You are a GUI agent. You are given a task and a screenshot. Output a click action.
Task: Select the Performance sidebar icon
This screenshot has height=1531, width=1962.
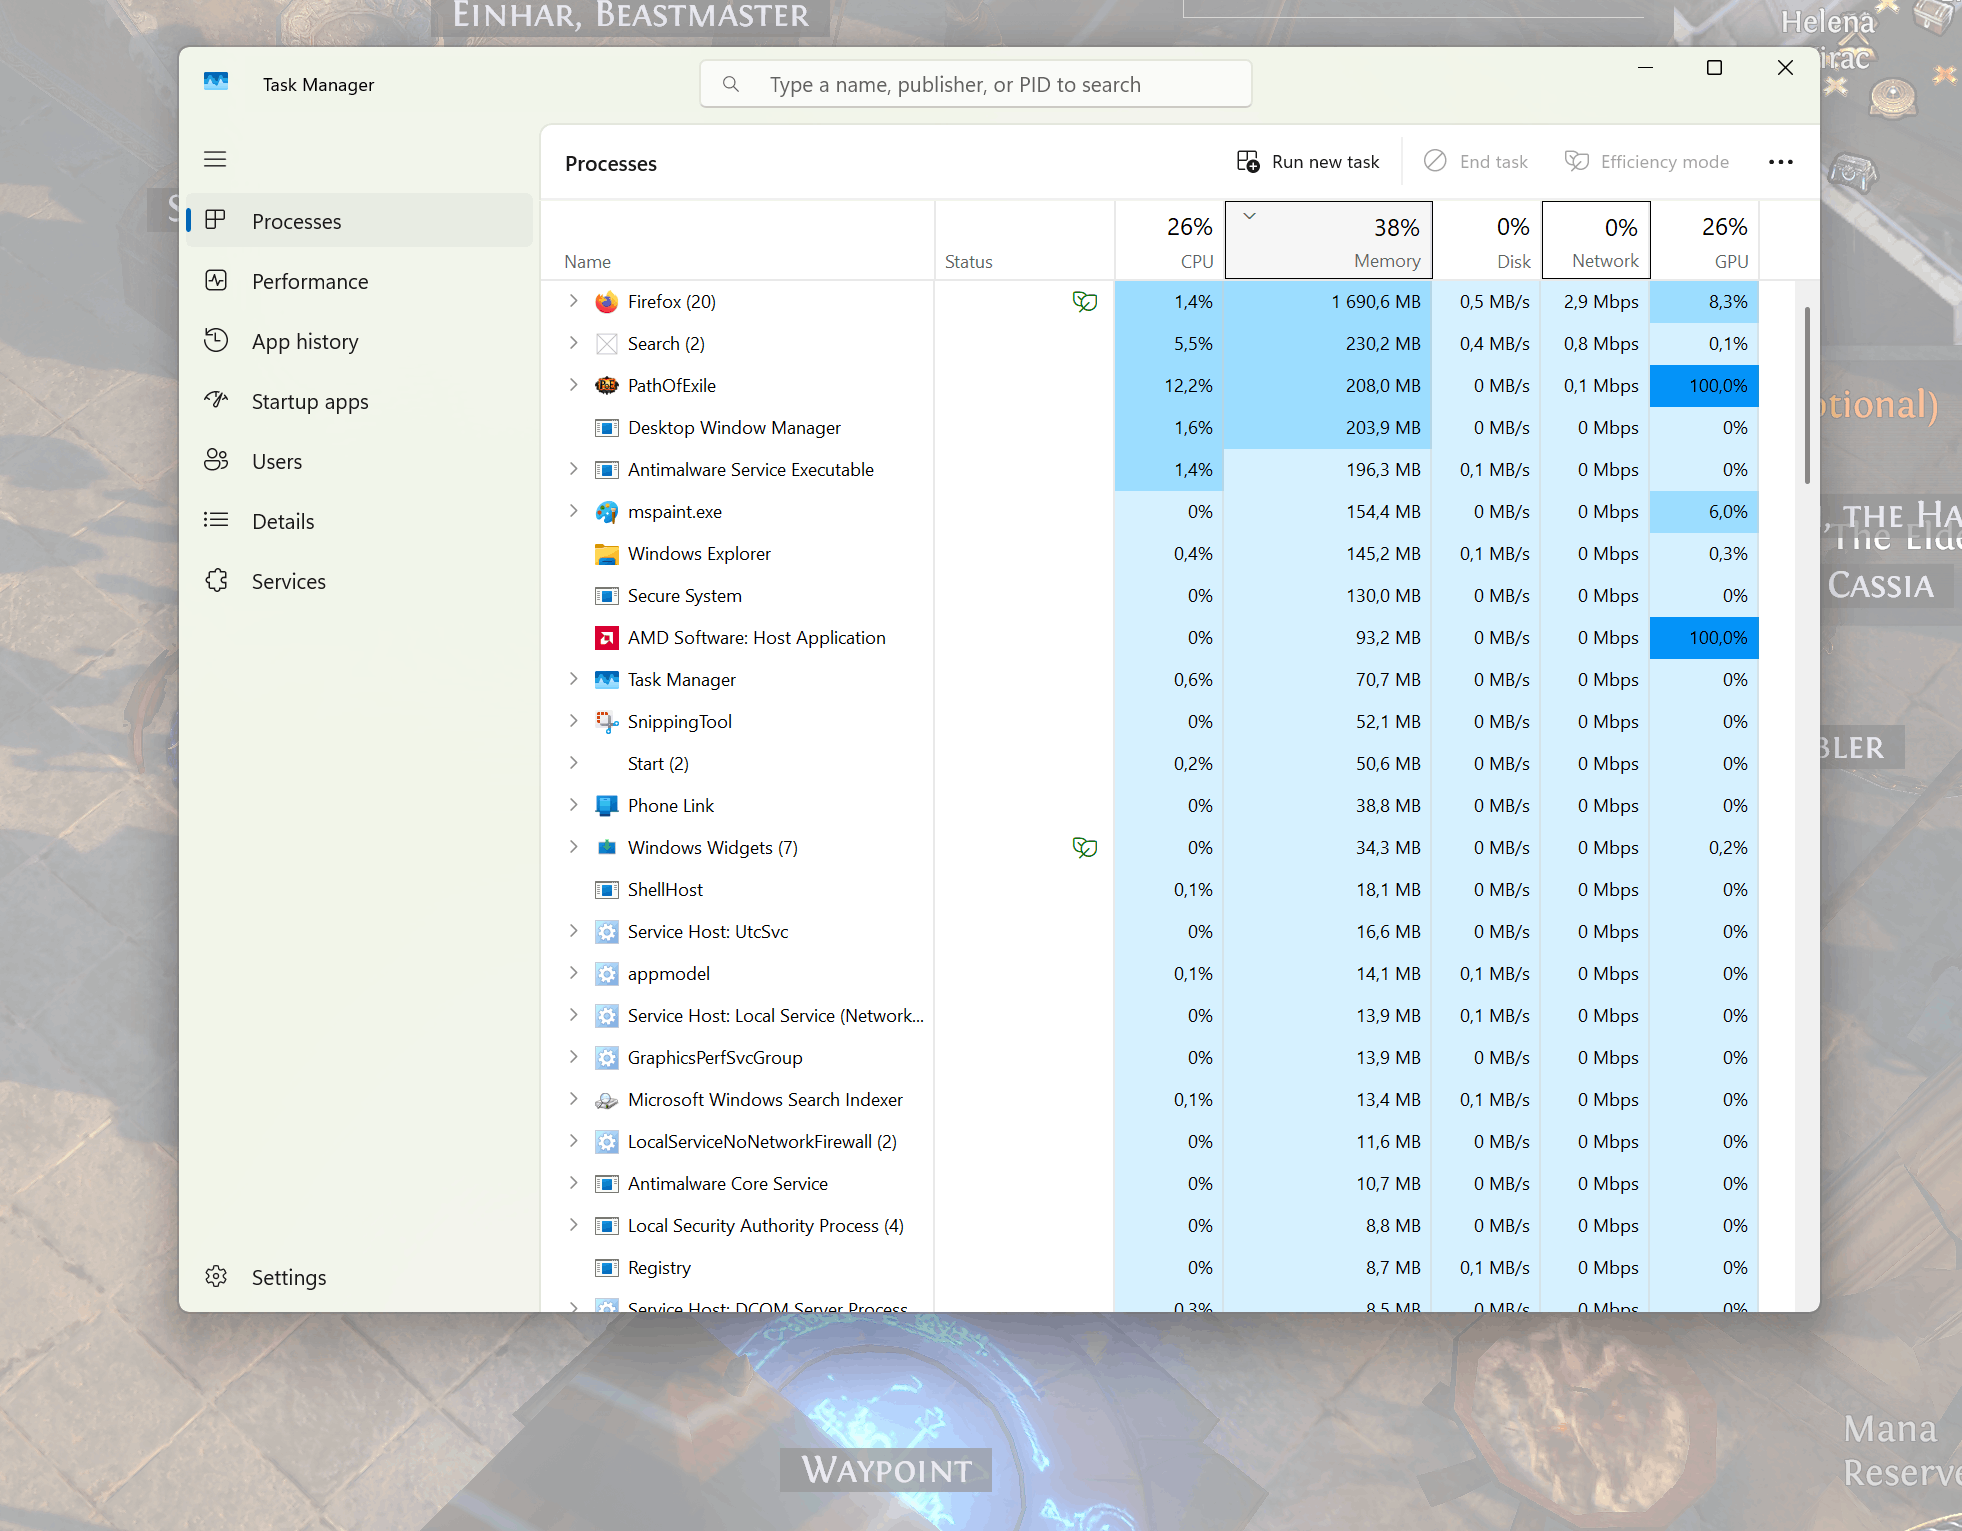coord(216,281)
